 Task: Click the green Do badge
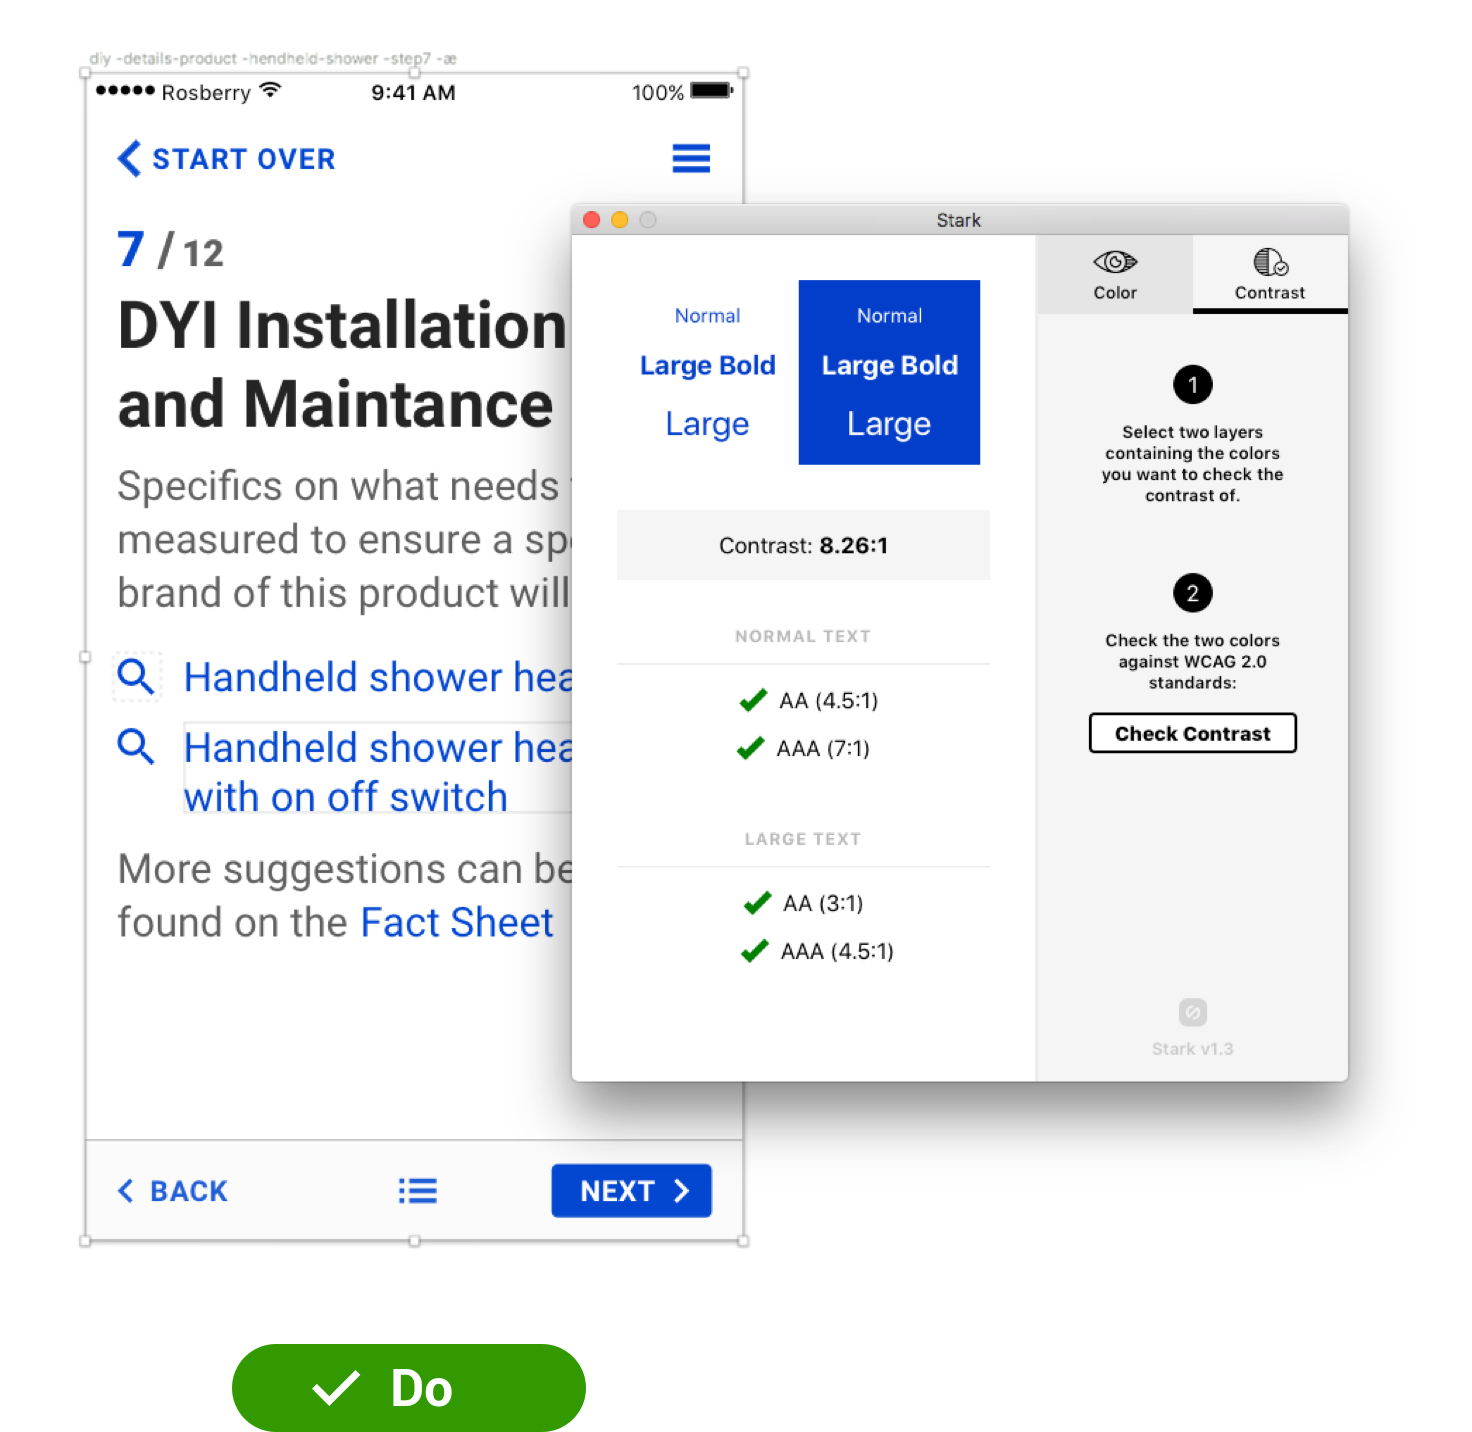(x=408, y=1387)
